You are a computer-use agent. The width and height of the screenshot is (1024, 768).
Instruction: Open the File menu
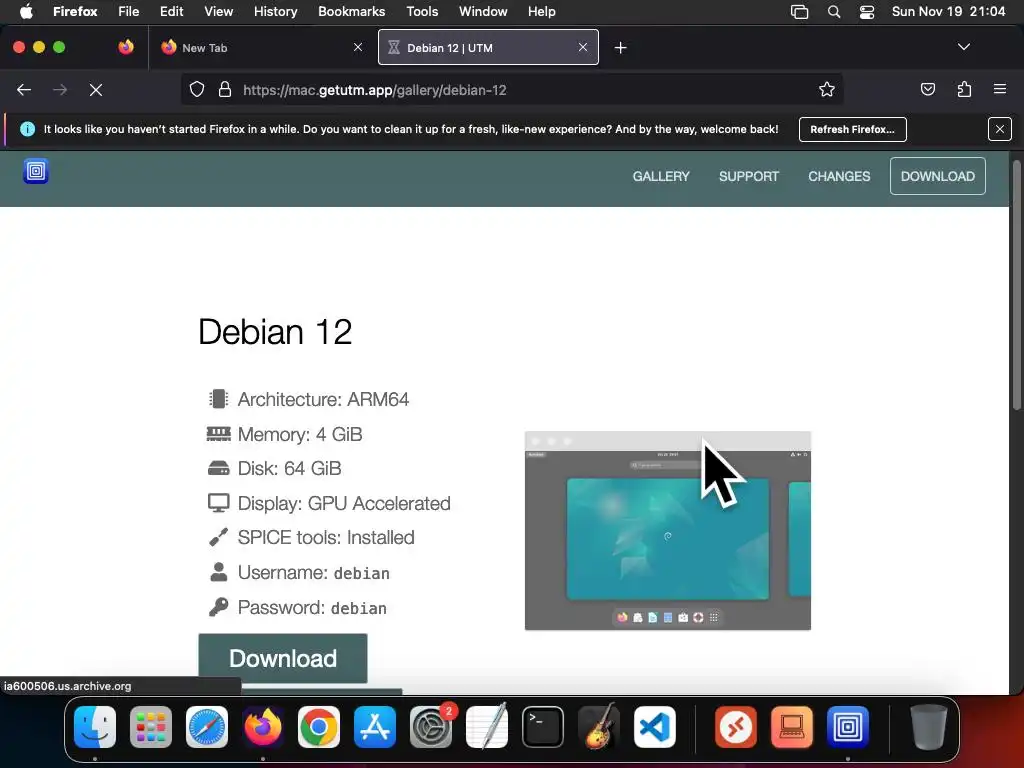click(129, 11)
